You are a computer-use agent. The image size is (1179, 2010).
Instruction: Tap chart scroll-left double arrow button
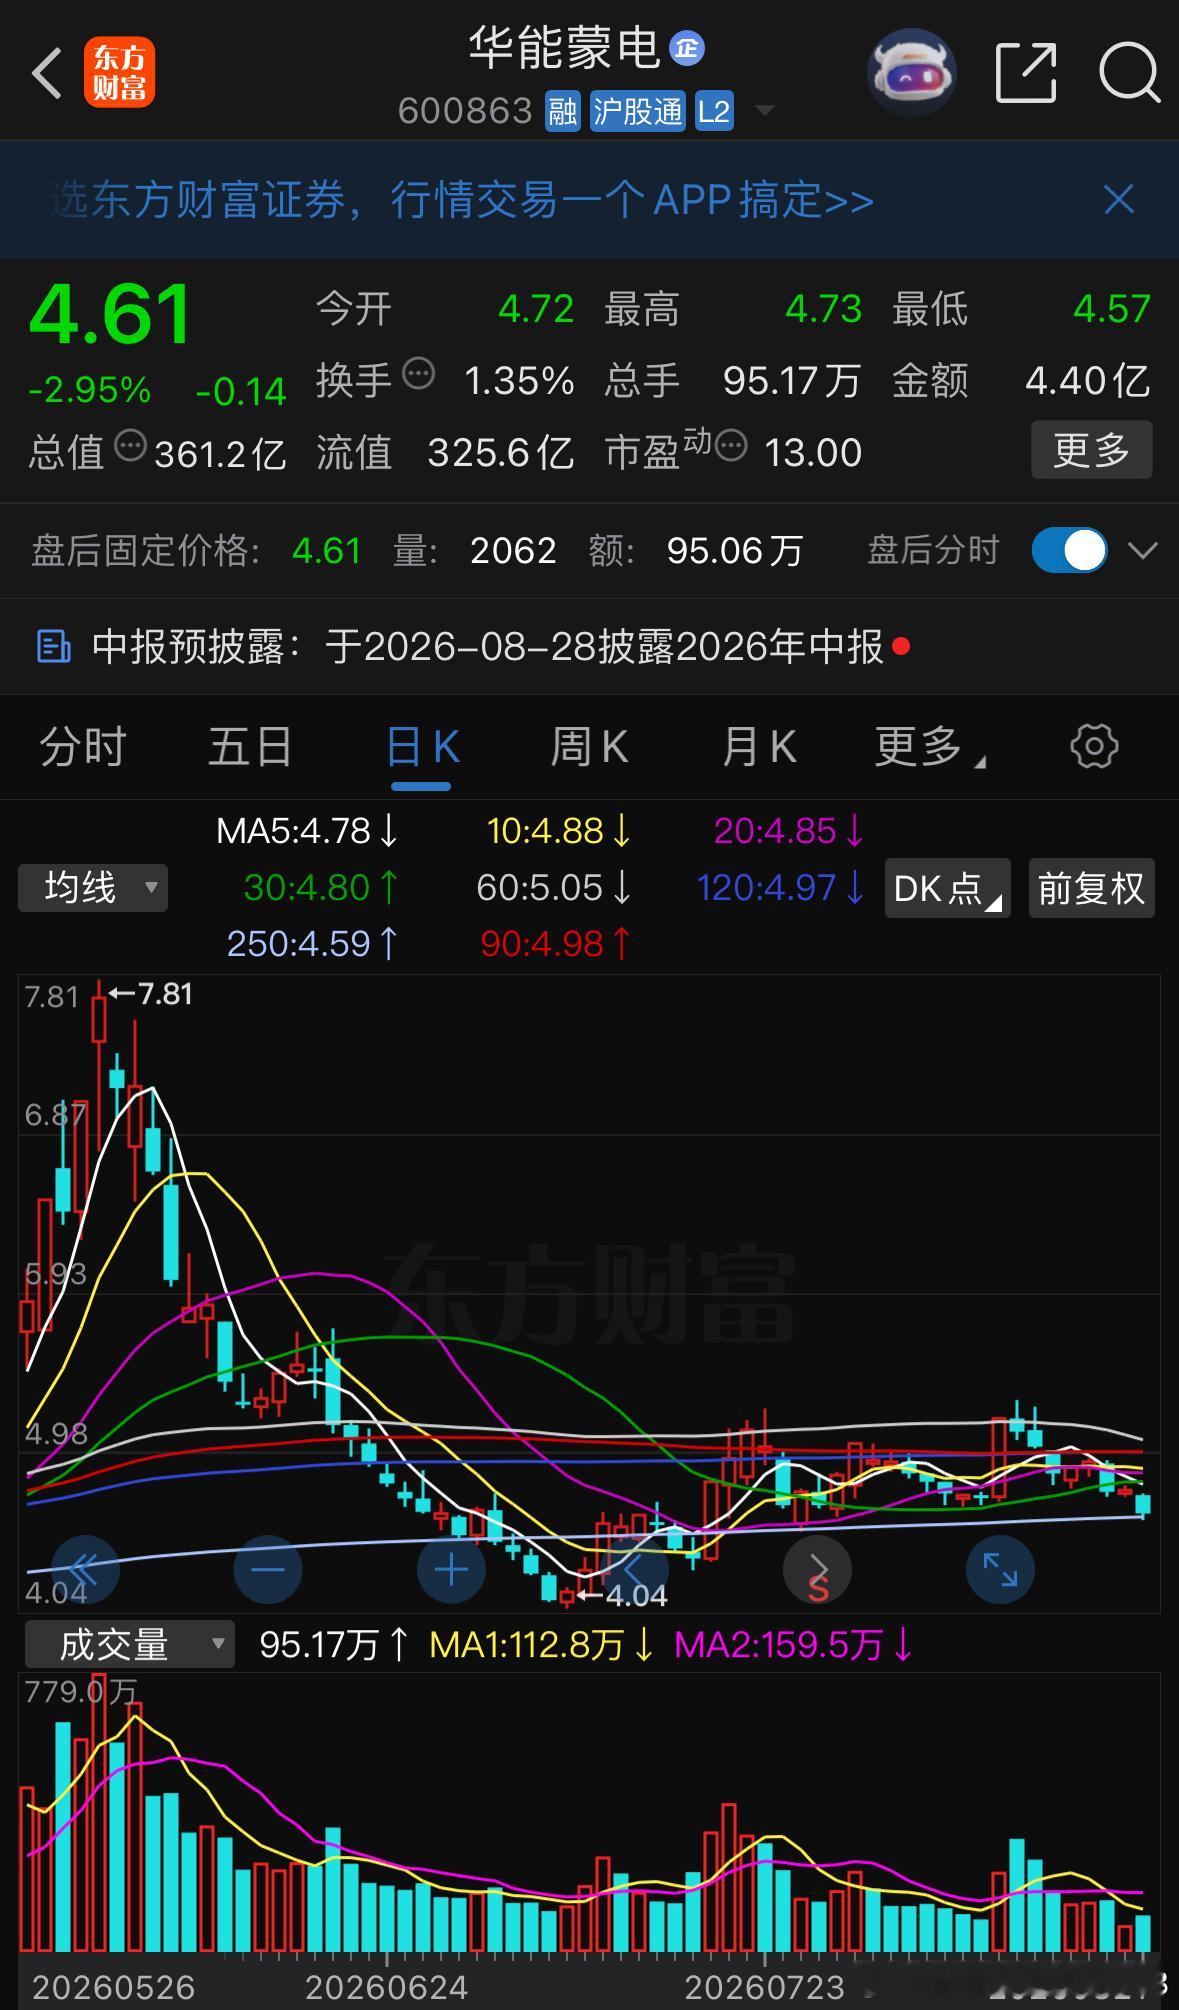point(85,1569)
